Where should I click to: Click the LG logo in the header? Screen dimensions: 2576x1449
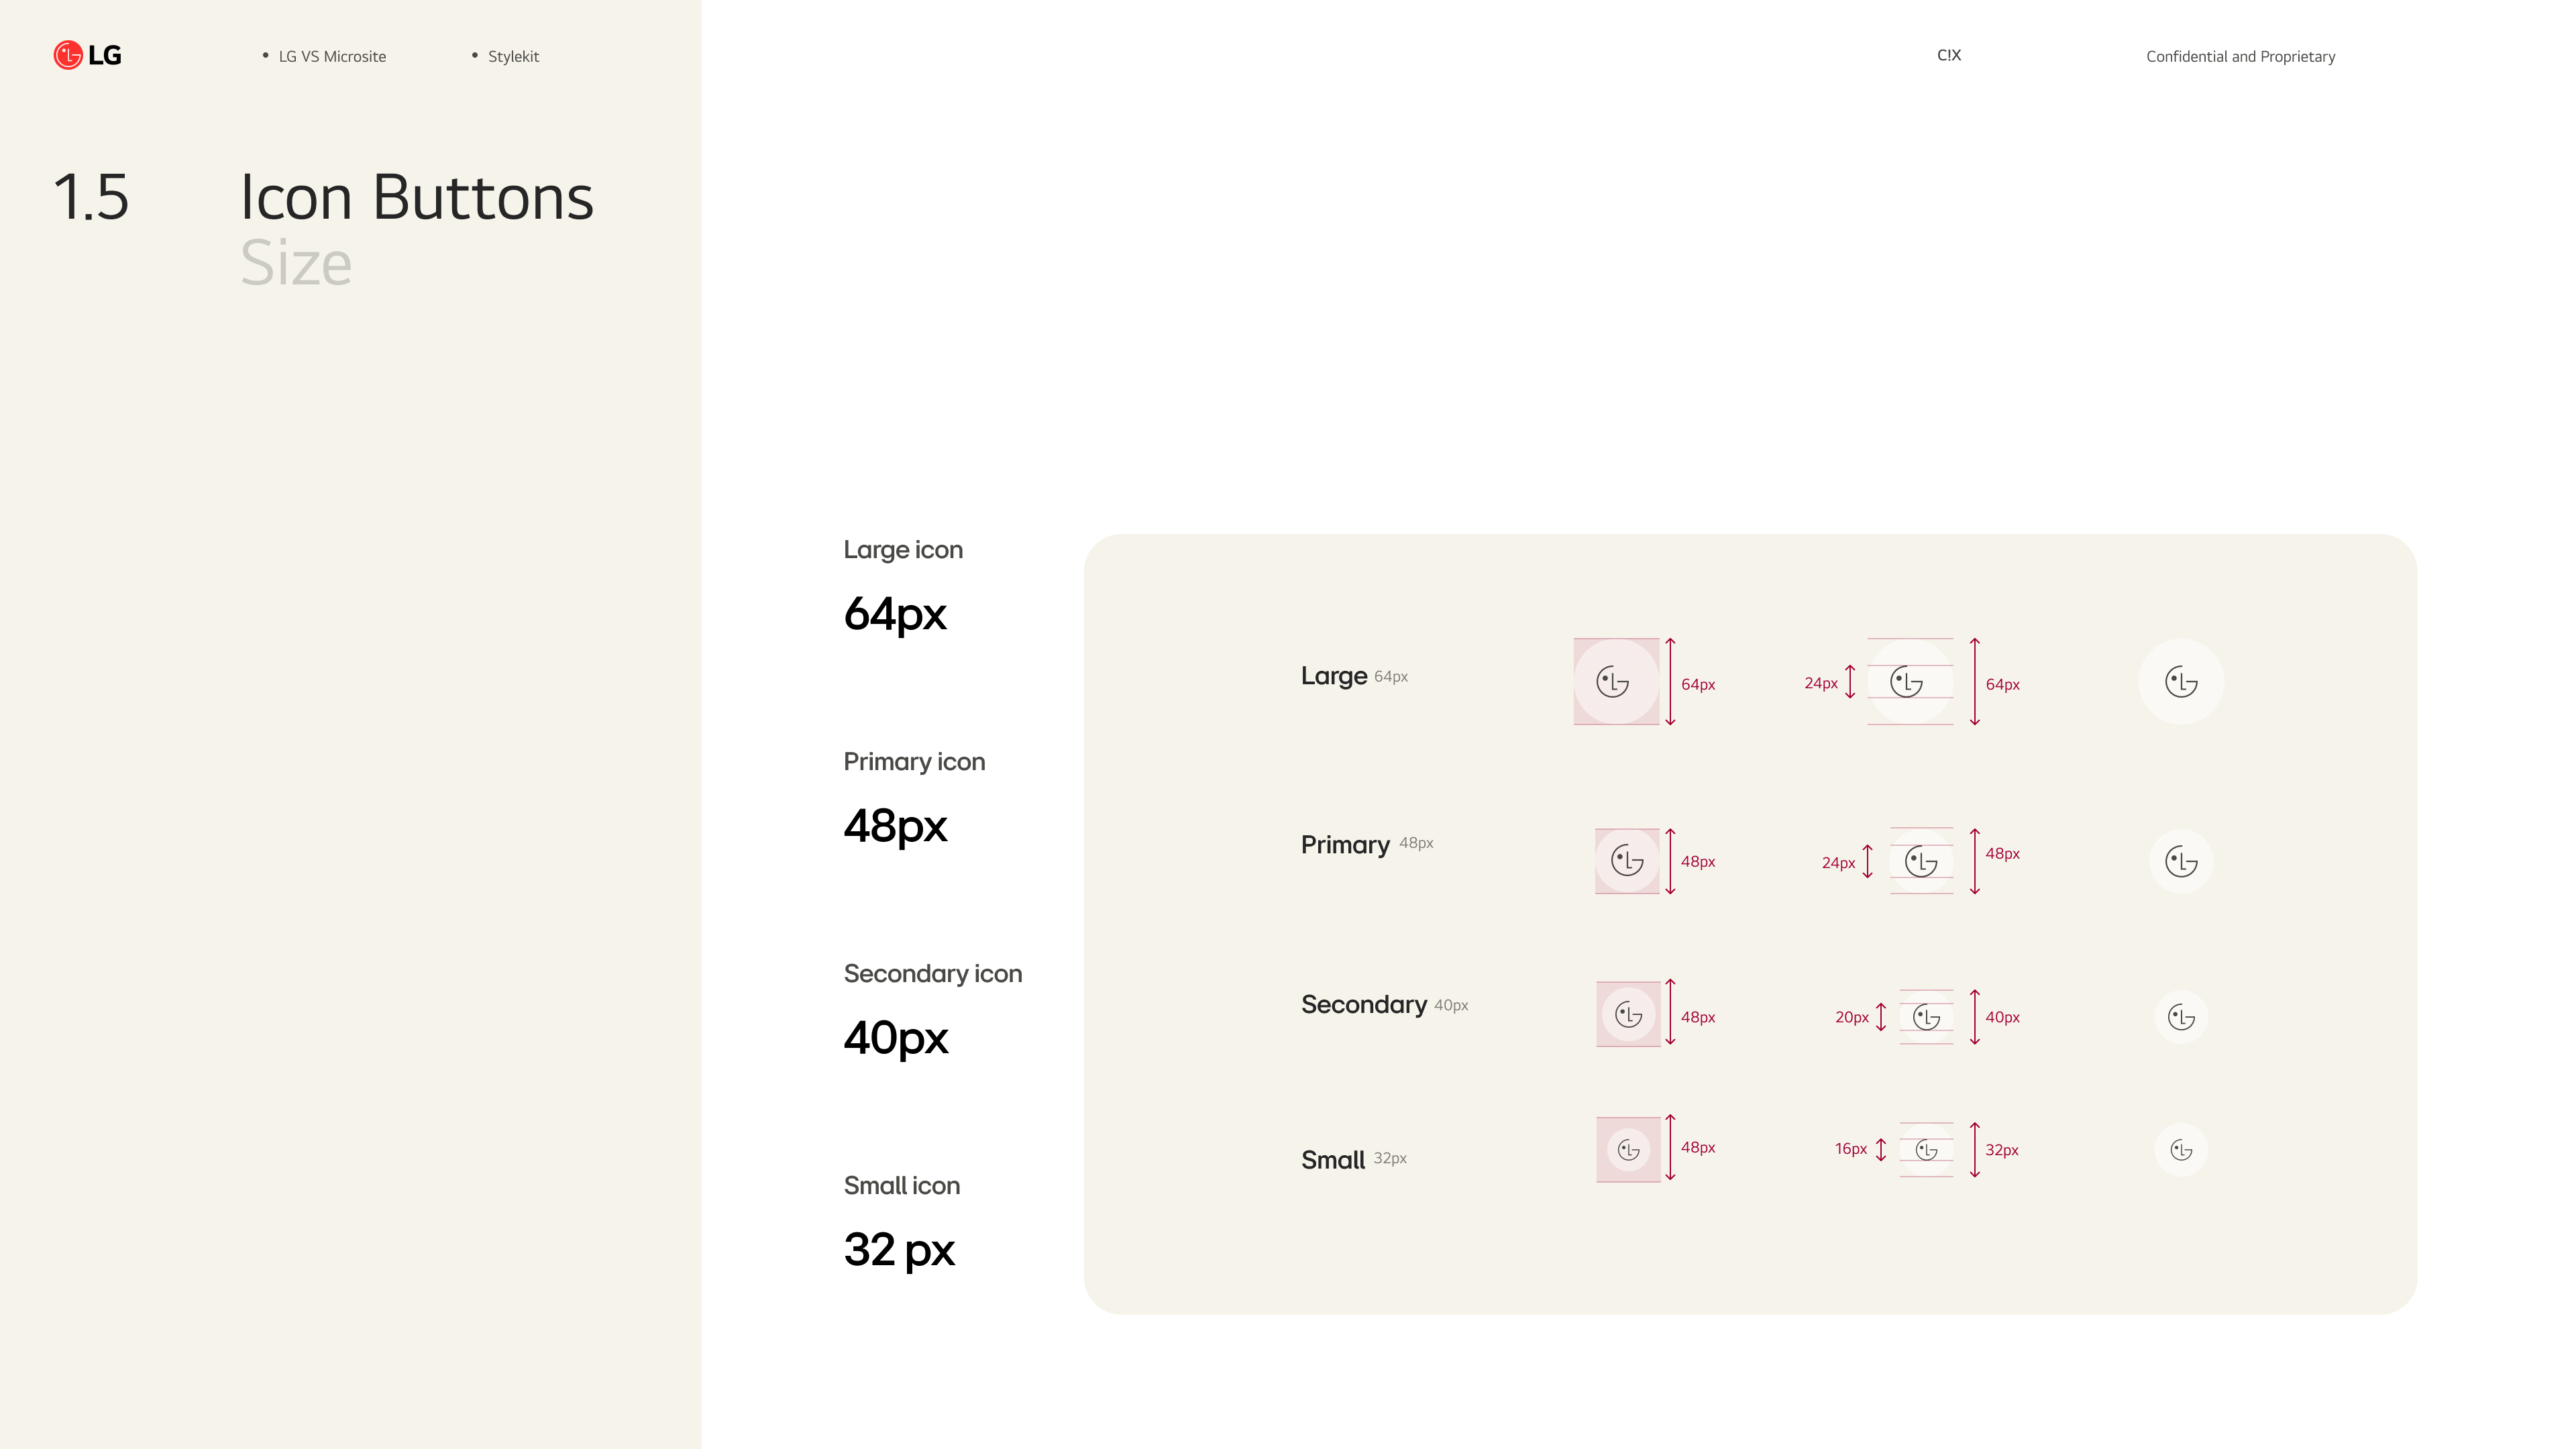coord(87,55)
